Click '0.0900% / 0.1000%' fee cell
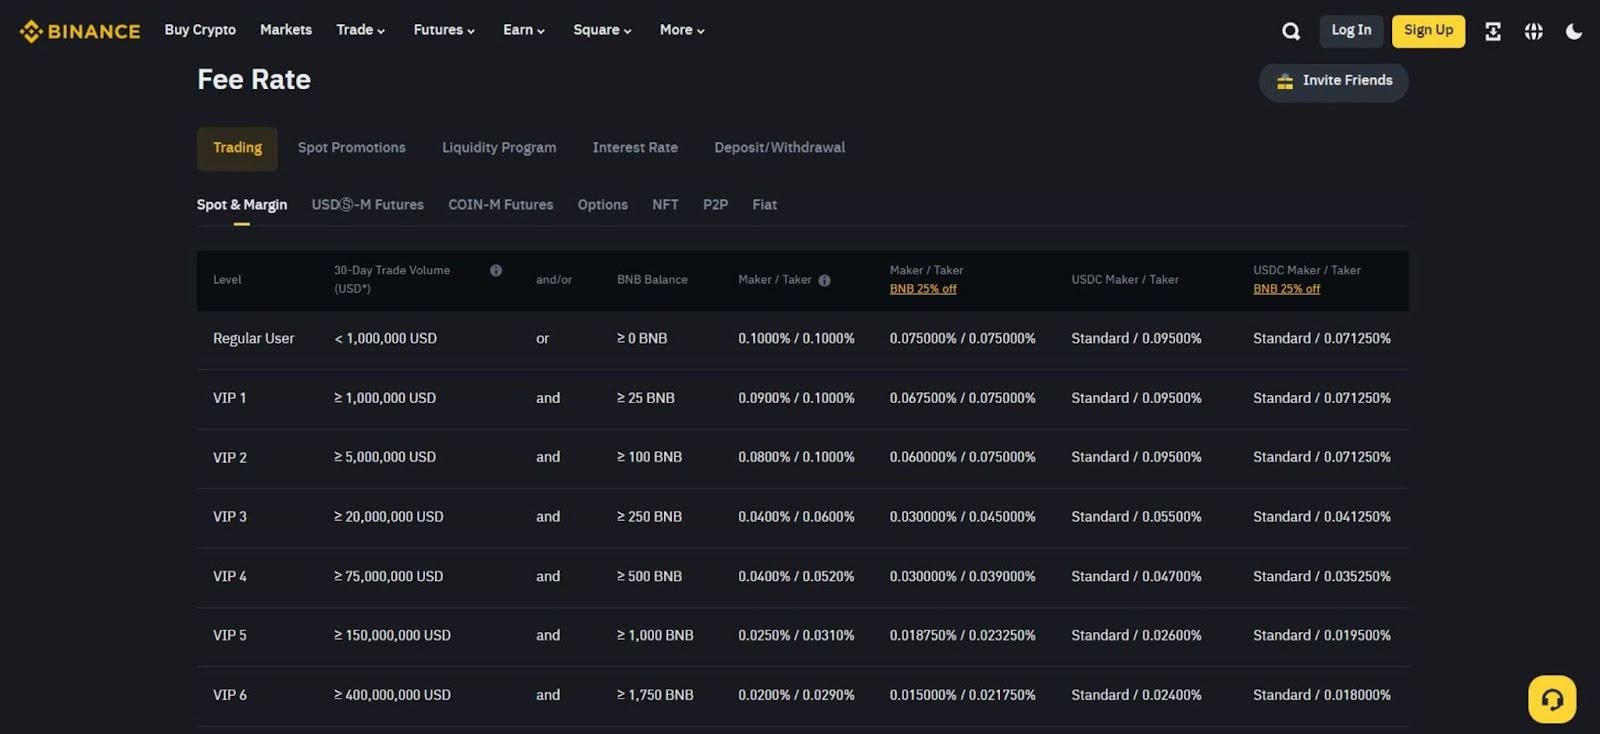This screenshot has width=1600, height=734. [x=797, y=398]
